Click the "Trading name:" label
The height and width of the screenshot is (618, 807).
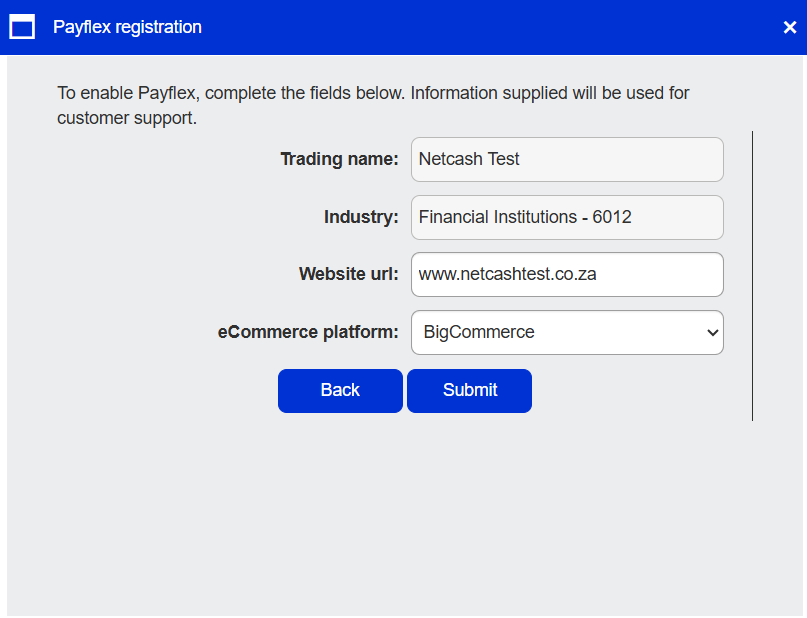pyautogui.click(x=339, y=159)
